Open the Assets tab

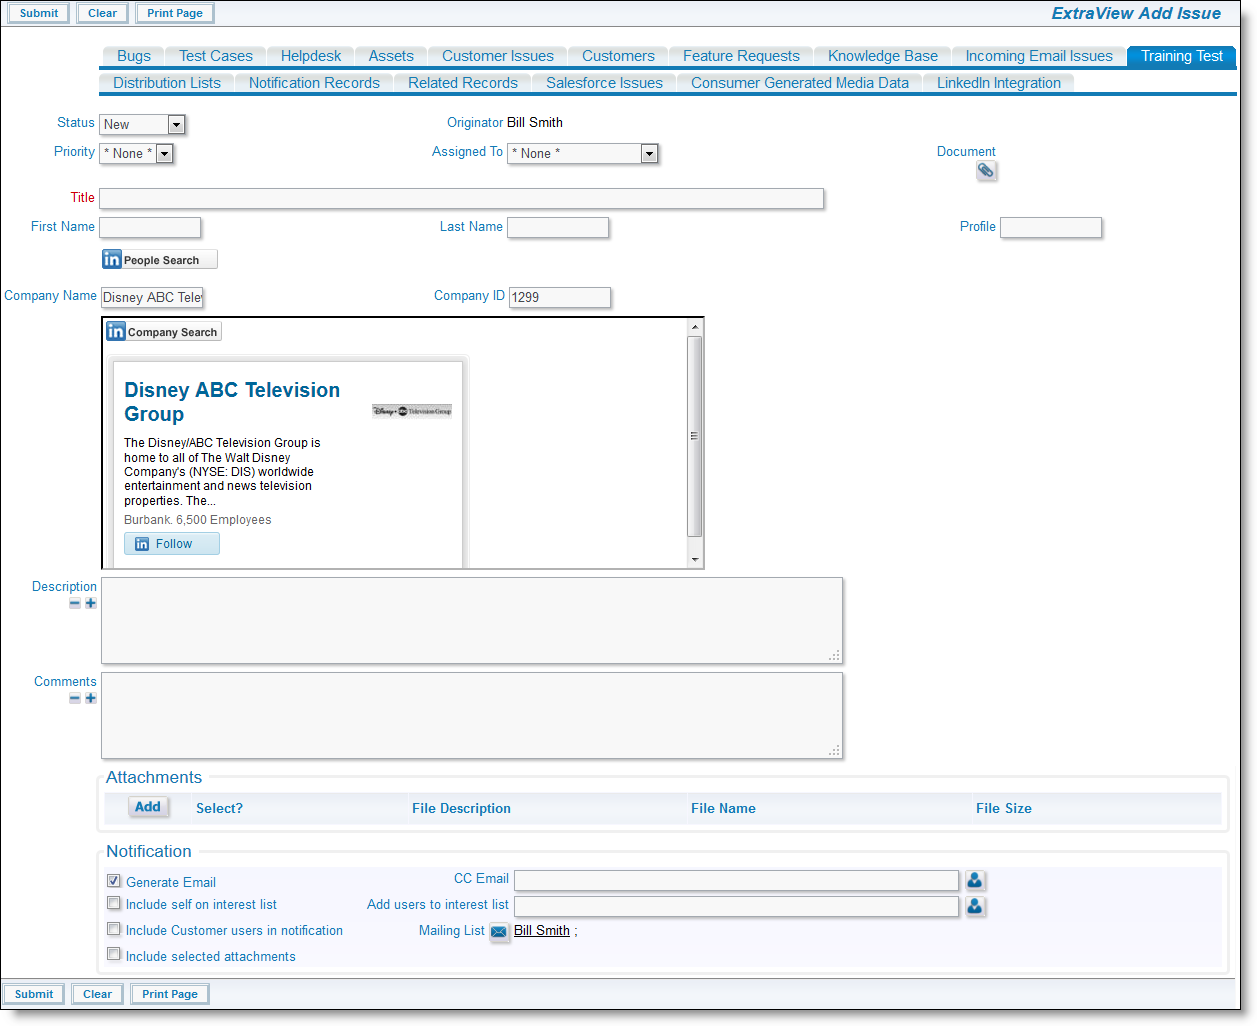391,56
